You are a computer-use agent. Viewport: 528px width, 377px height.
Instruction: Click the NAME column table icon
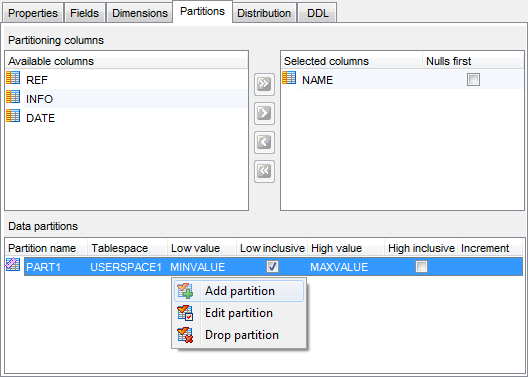[x=289, y=78]
